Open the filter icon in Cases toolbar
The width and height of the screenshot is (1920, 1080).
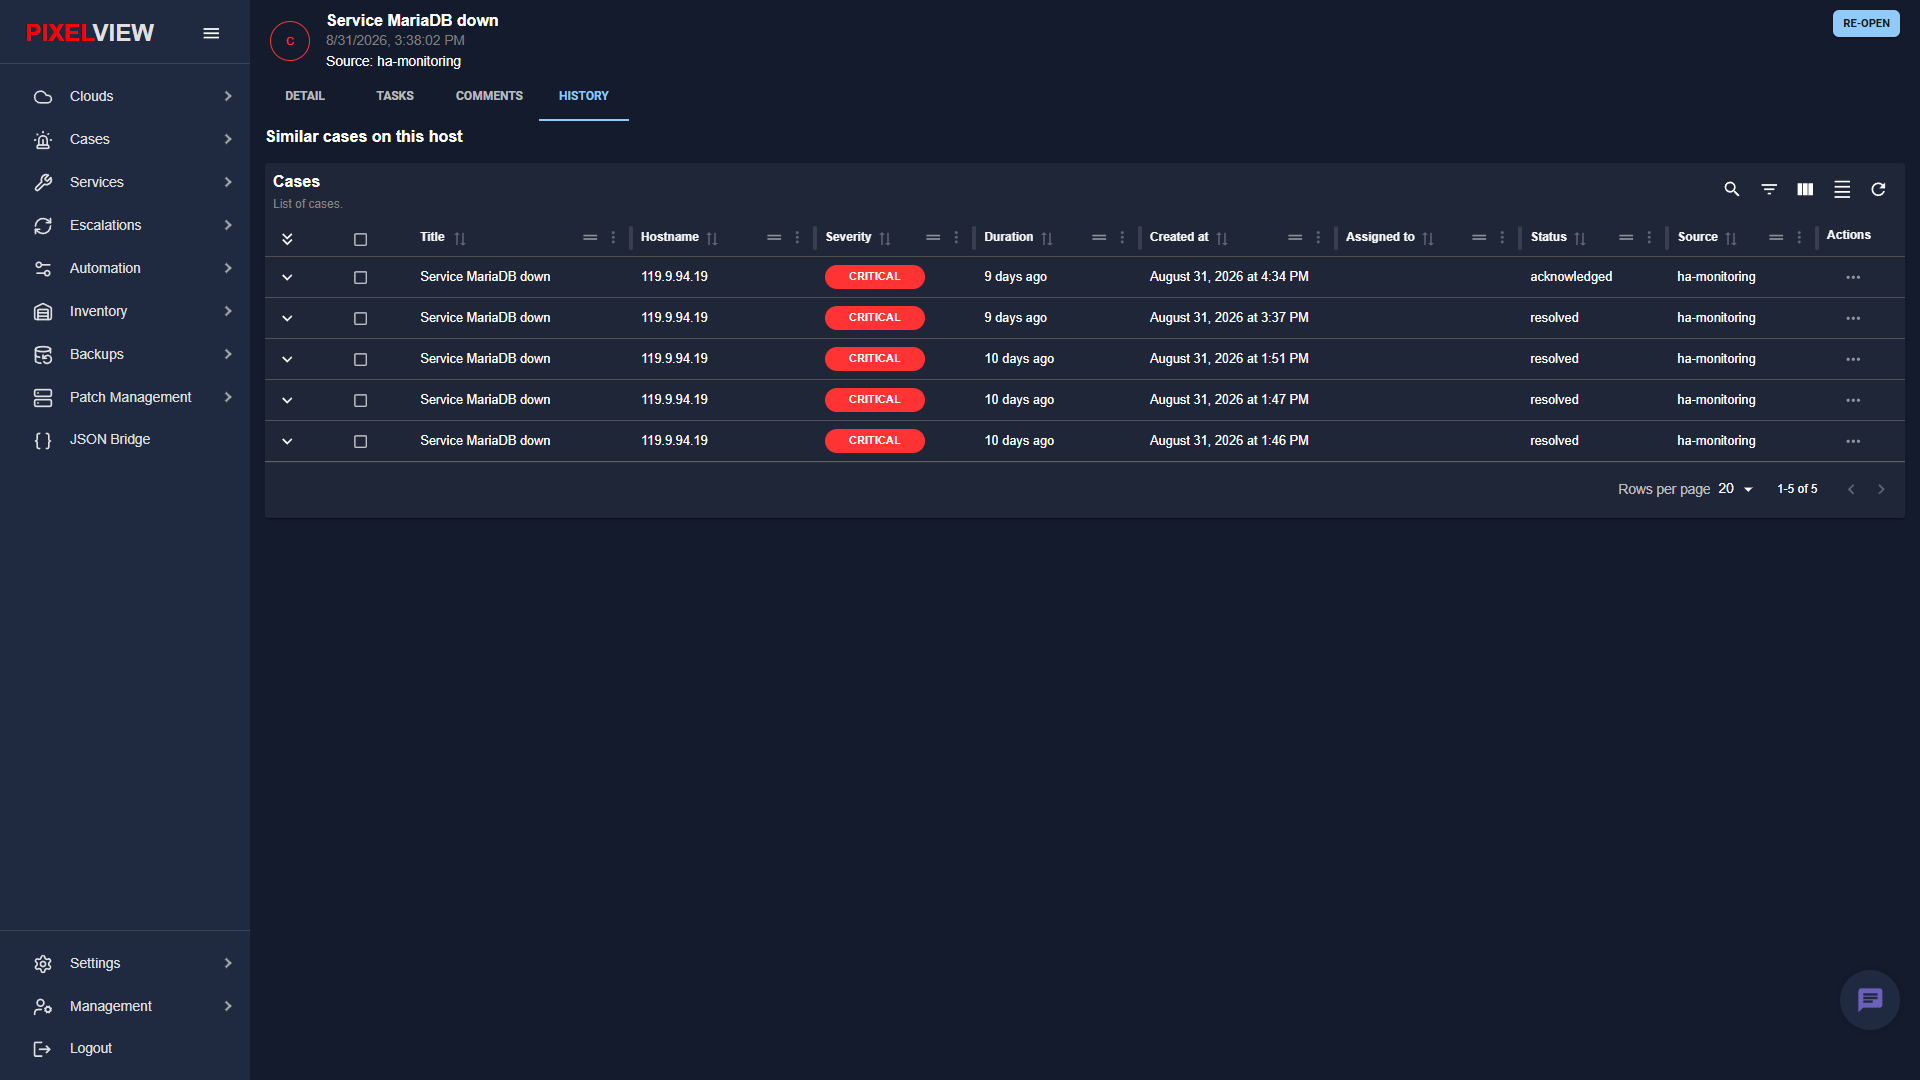coord(1769,189)
